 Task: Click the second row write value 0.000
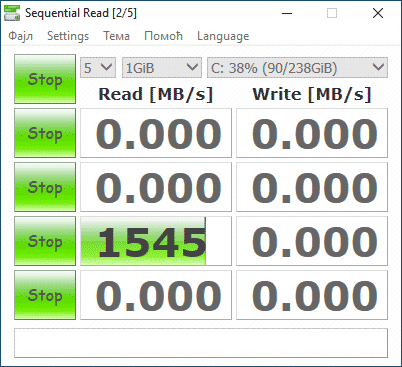point(312,187)
